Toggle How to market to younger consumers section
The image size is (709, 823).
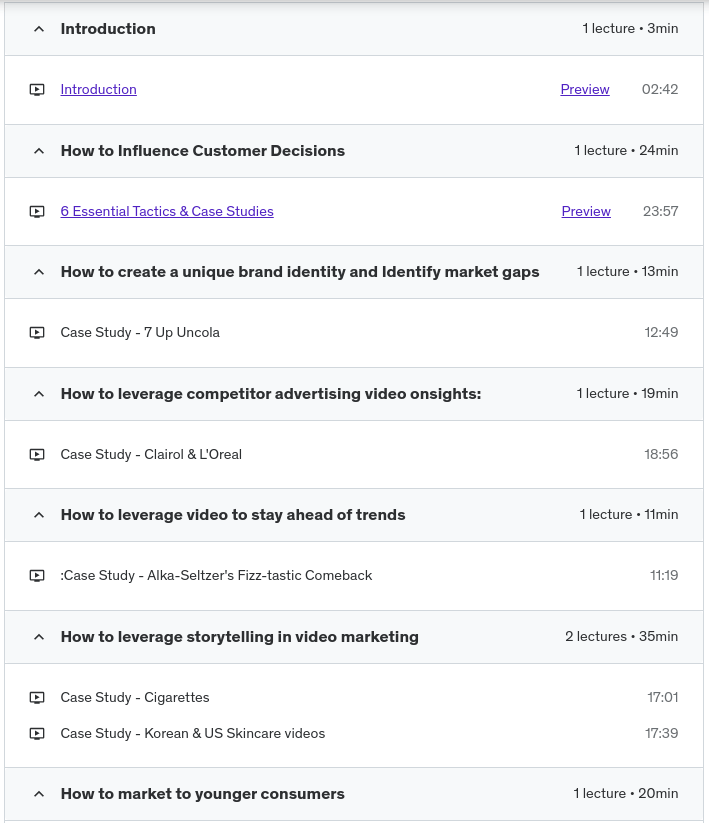[x=39, y=794]
